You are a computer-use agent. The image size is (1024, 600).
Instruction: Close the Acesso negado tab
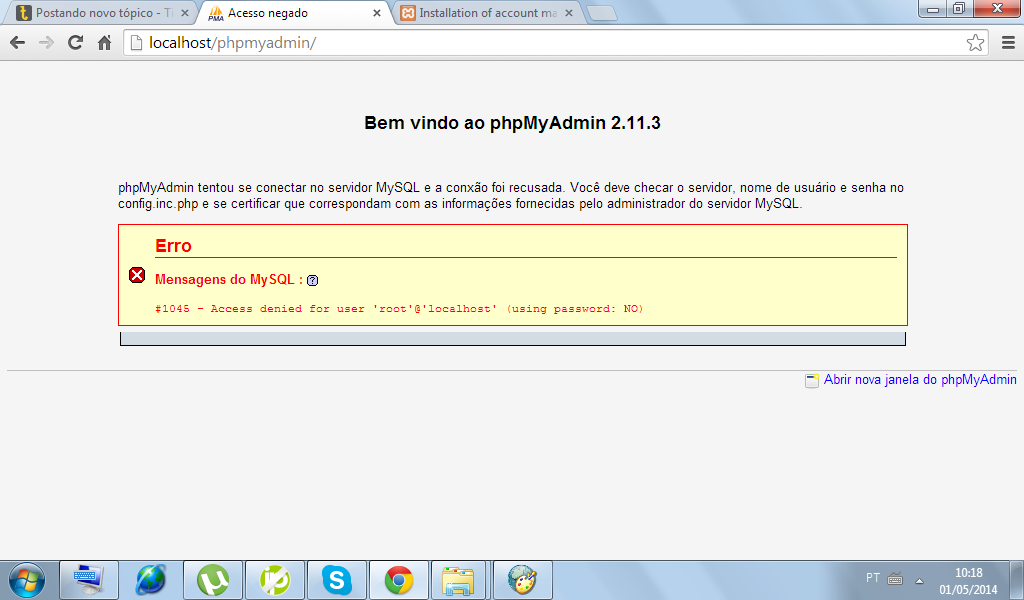(x=377, y=13)
